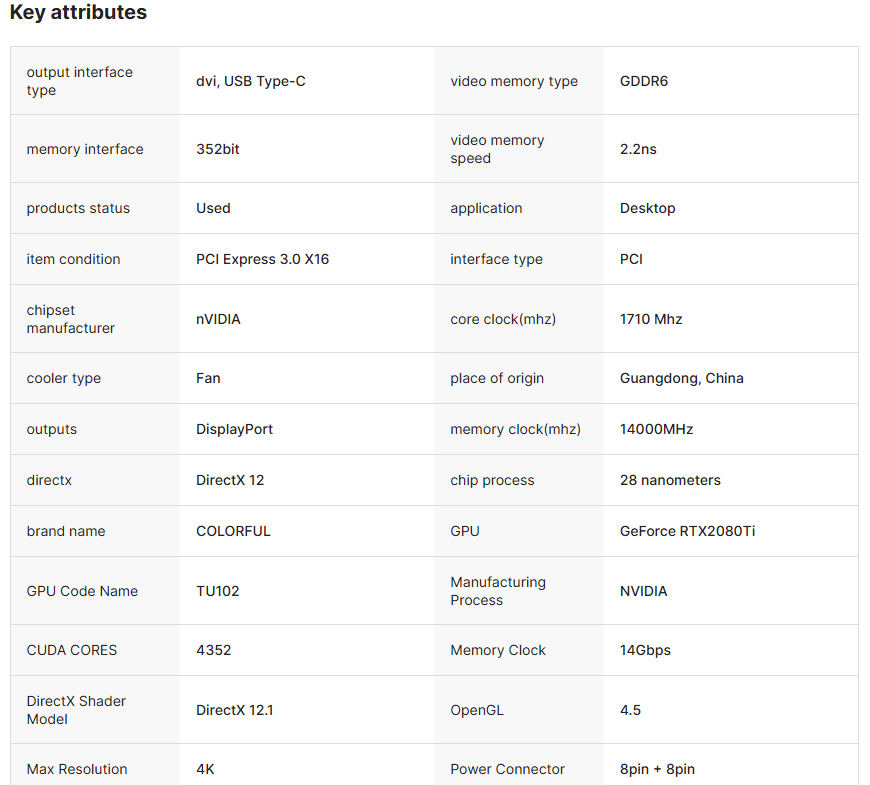Select the 'application' label
870x785 pixels.
pos(486,209)
